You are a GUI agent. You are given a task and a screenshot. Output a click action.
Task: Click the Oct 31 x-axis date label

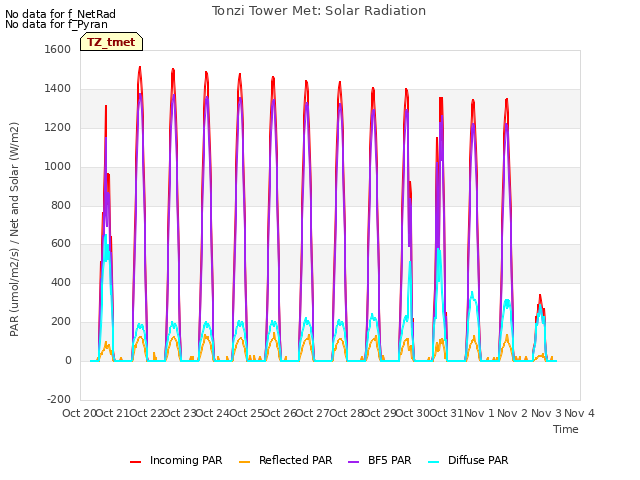point(447,413)
